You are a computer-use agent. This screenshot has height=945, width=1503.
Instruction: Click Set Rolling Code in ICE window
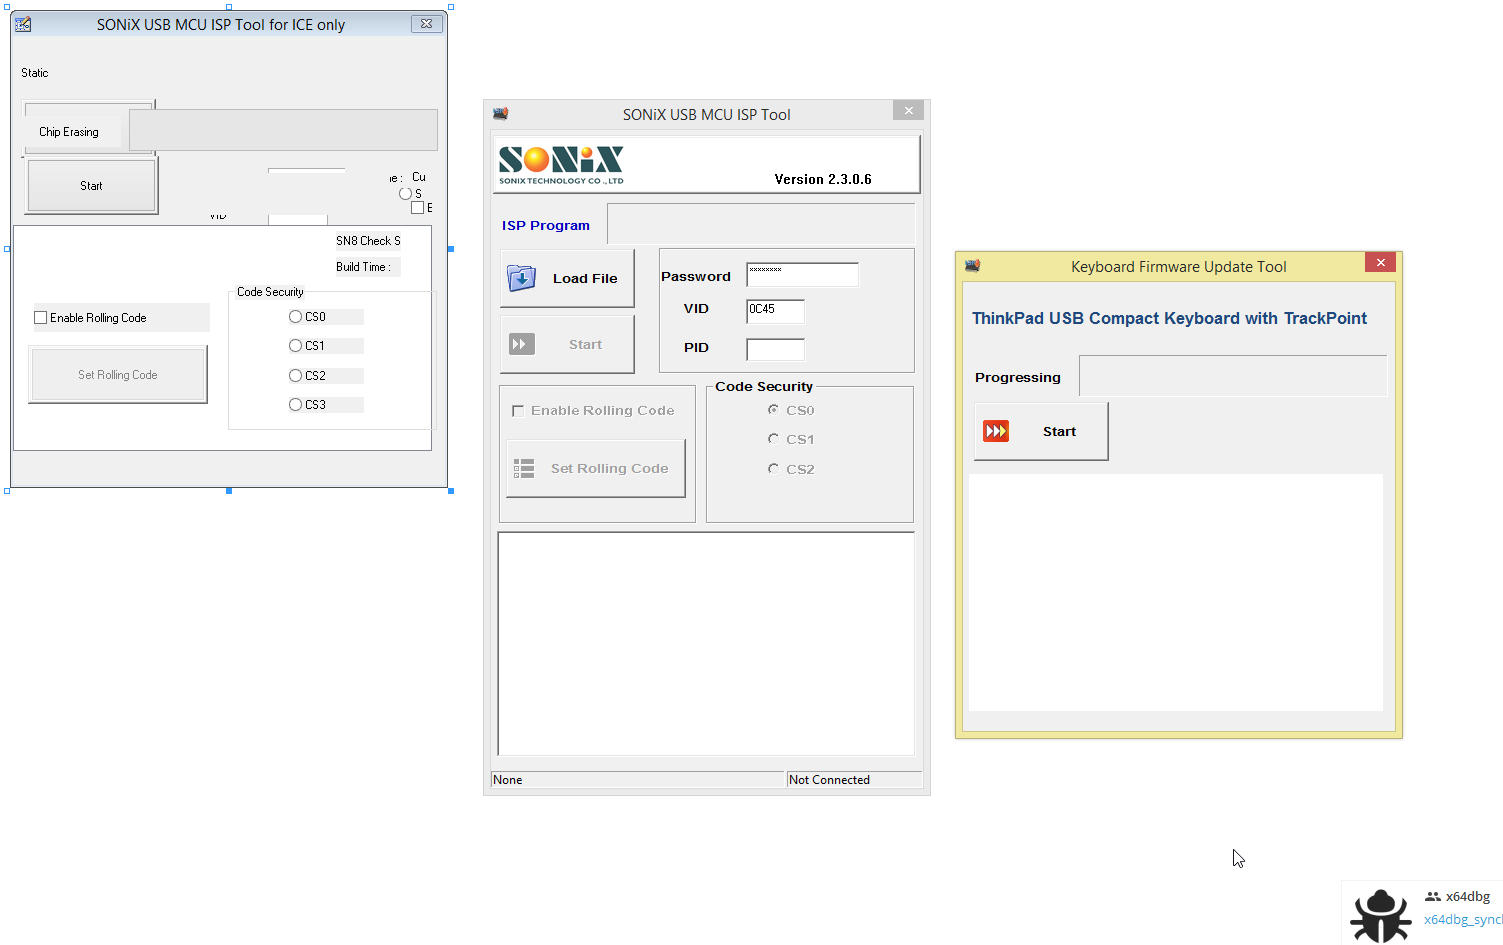point(118,375)
